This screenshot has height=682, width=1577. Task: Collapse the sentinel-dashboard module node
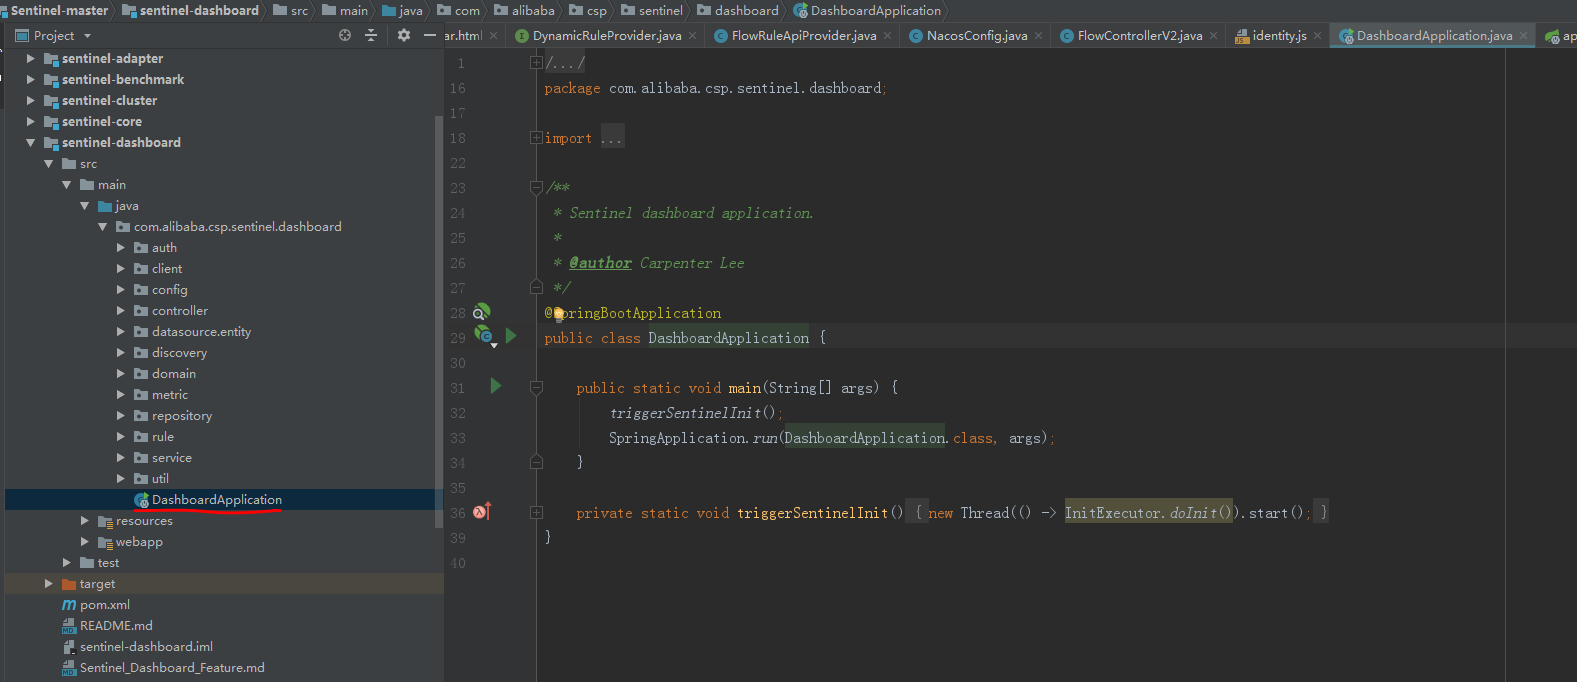pos(31,143)
